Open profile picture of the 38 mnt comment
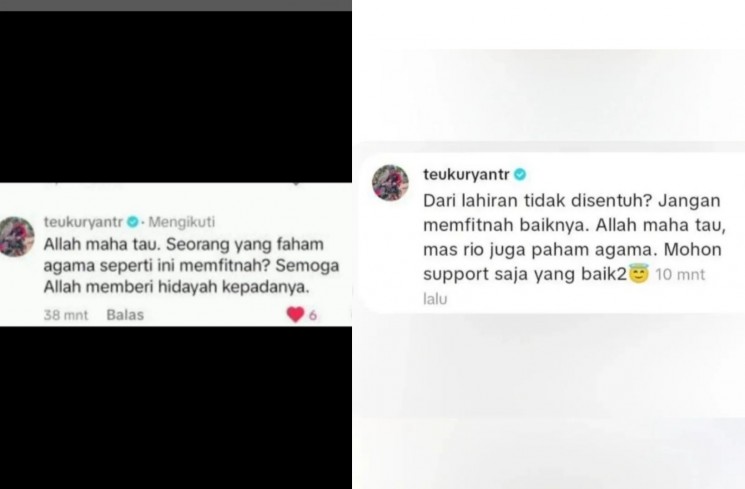Image resolution: width=745 pixels, height=489 pixels. coord(17,236)
